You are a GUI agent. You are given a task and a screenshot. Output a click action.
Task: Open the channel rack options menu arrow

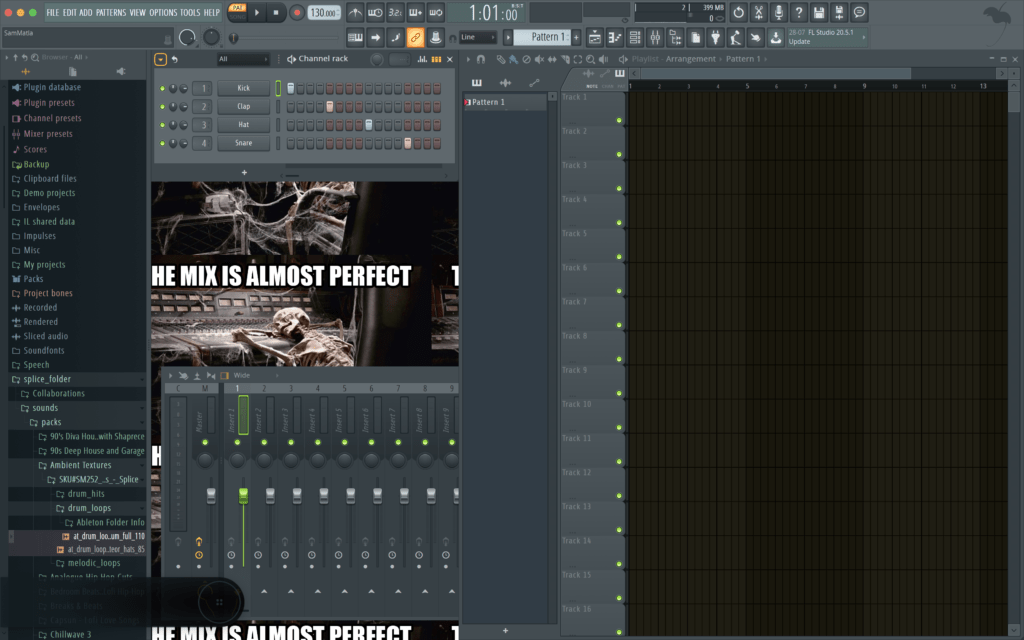(x=160, y=59)
